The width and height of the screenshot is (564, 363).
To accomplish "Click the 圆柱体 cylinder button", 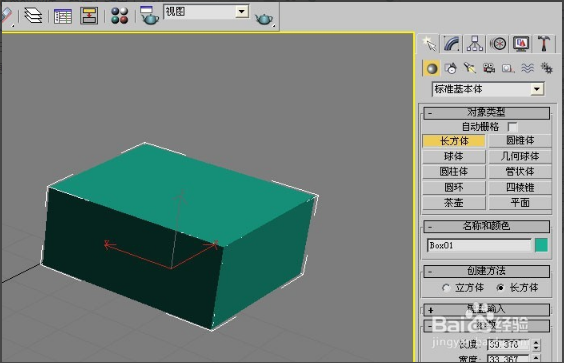I will [x=454, y=172].
